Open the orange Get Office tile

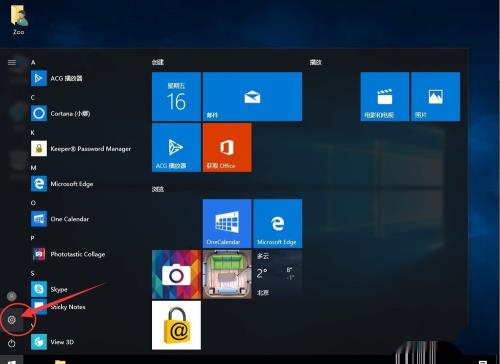click(227, 147)
